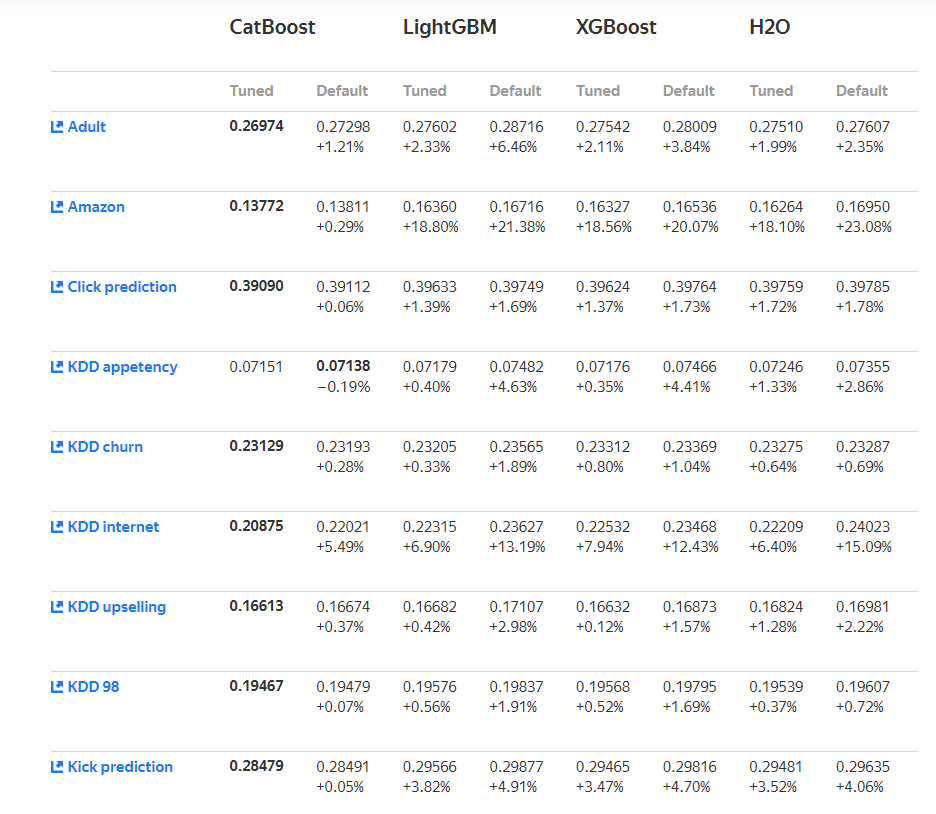Click the KDD 98 value 0.19539
Viewport: 936px width, 814px height.
(776, 687)
